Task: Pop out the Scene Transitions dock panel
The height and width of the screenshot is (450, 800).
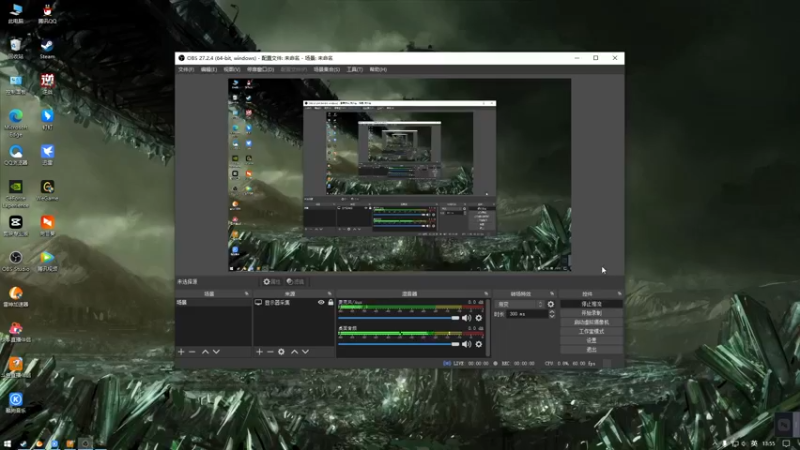Action: [x=552, y=294]
